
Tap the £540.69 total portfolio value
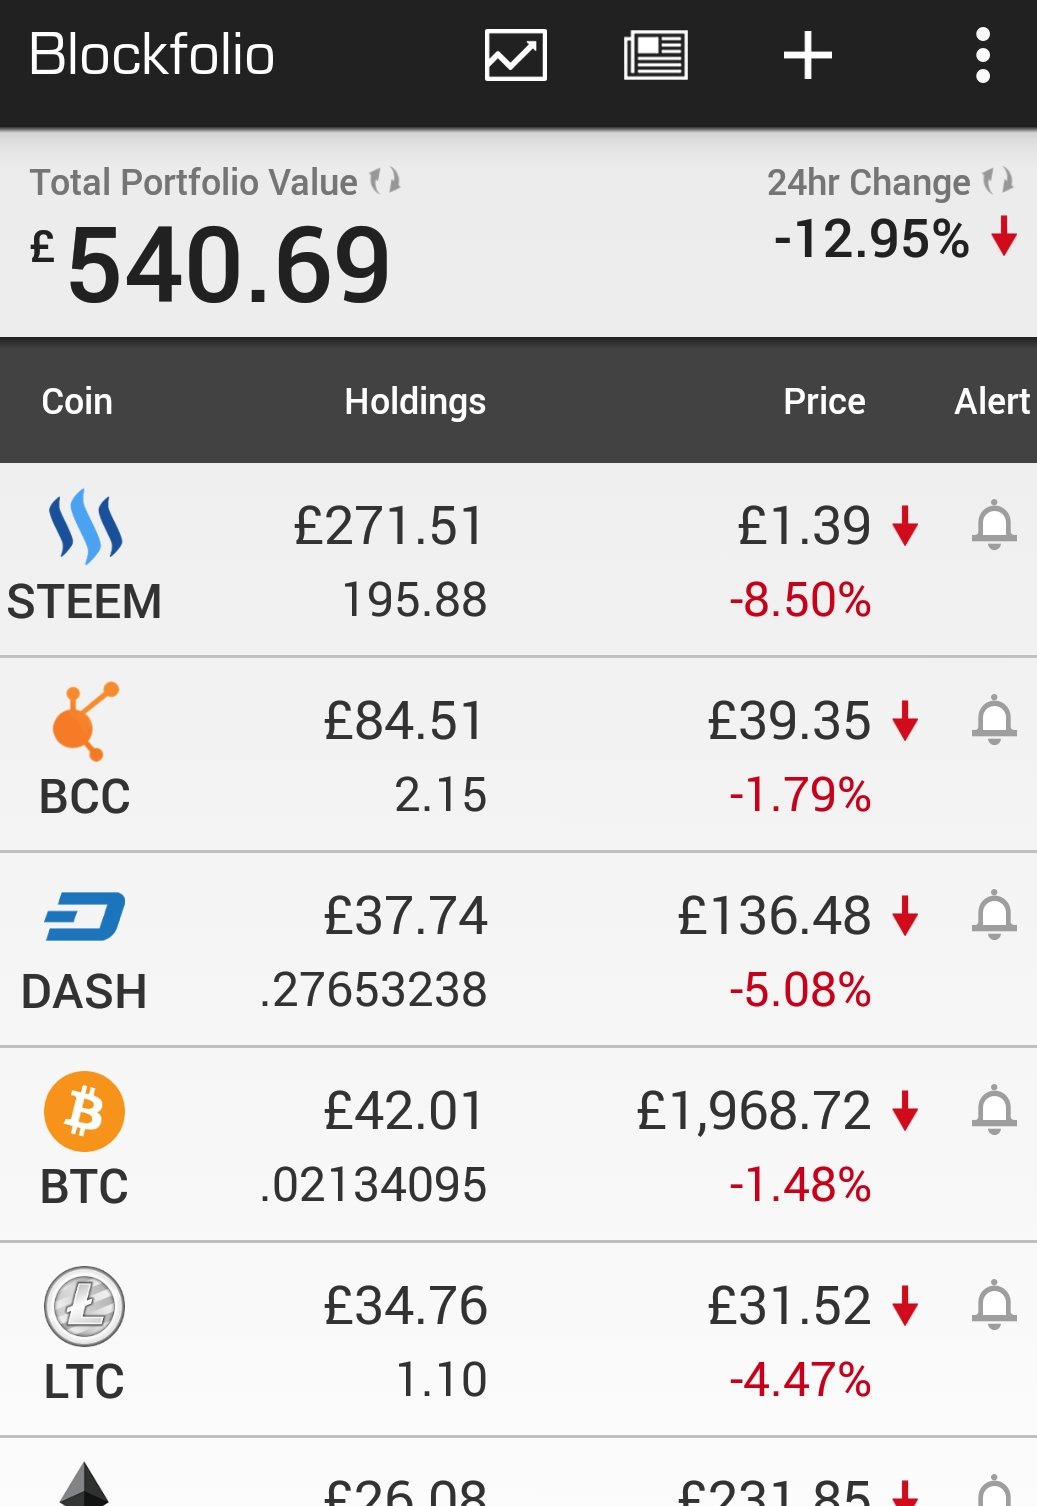[x=210, y=264]
